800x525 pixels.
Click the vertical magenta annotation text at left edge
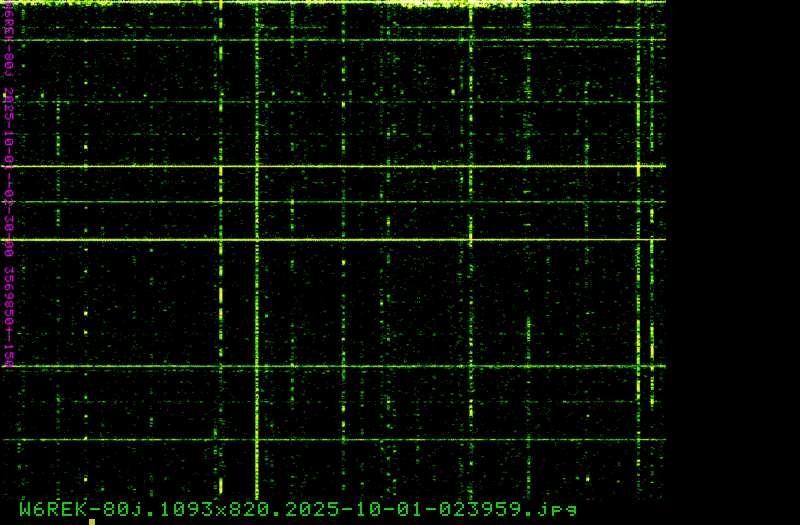[8, 200]
